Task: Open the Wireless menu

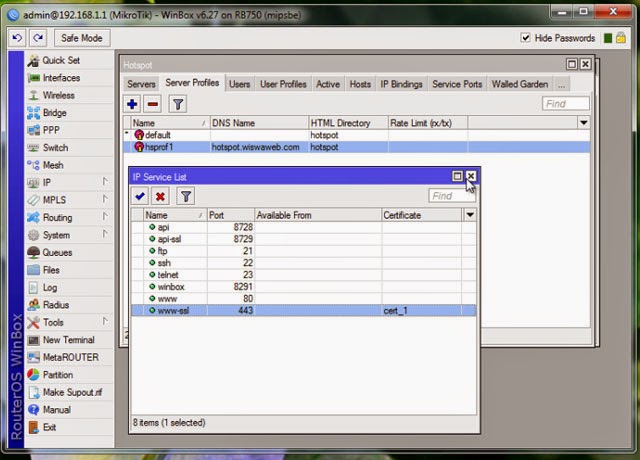Action: coord(69,95)
